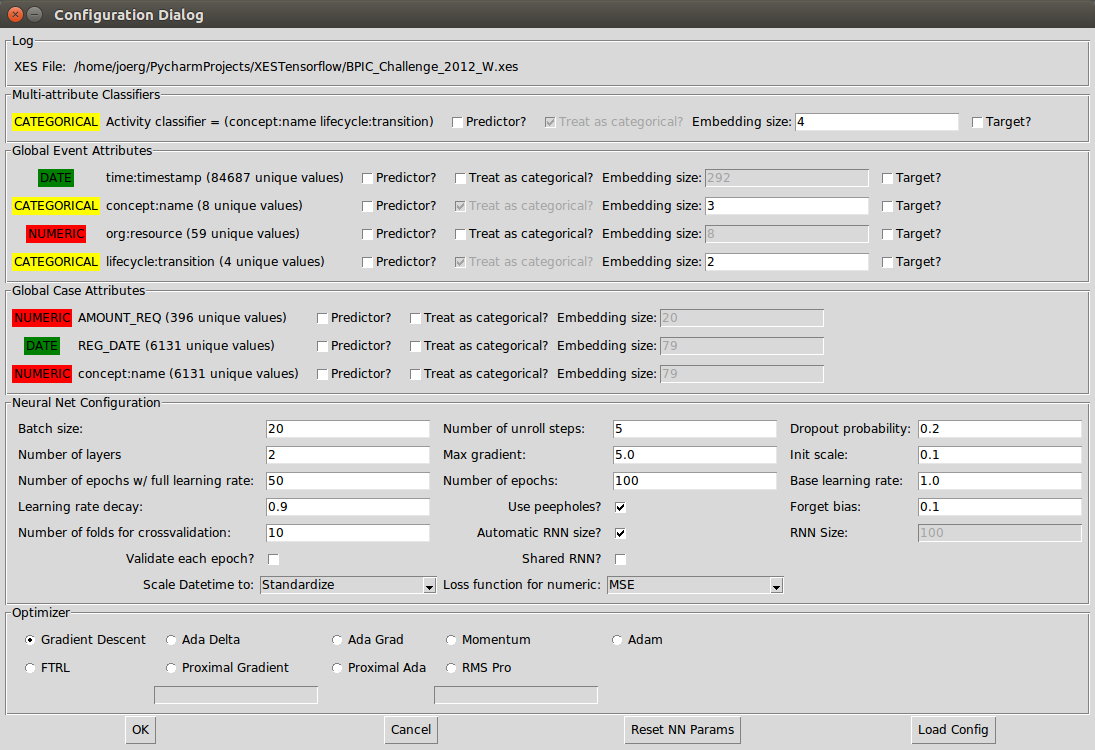The image size is (1095, 750).
Task: Click Load Config button
Action: (x=953, y=730)
